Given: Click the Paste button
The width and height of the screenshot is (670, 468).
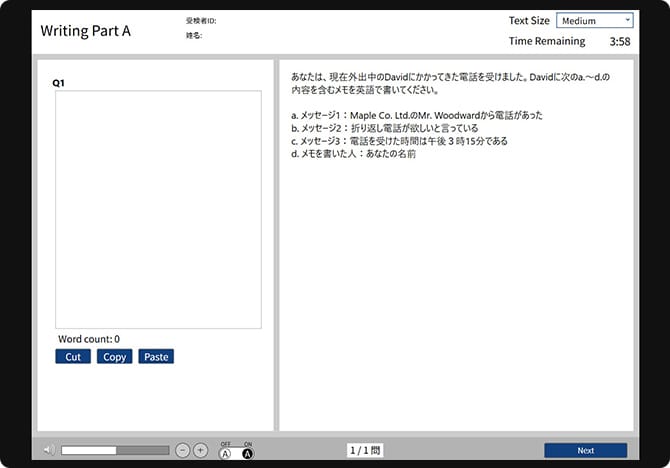Looking at the screenshot, I should 156,356.
